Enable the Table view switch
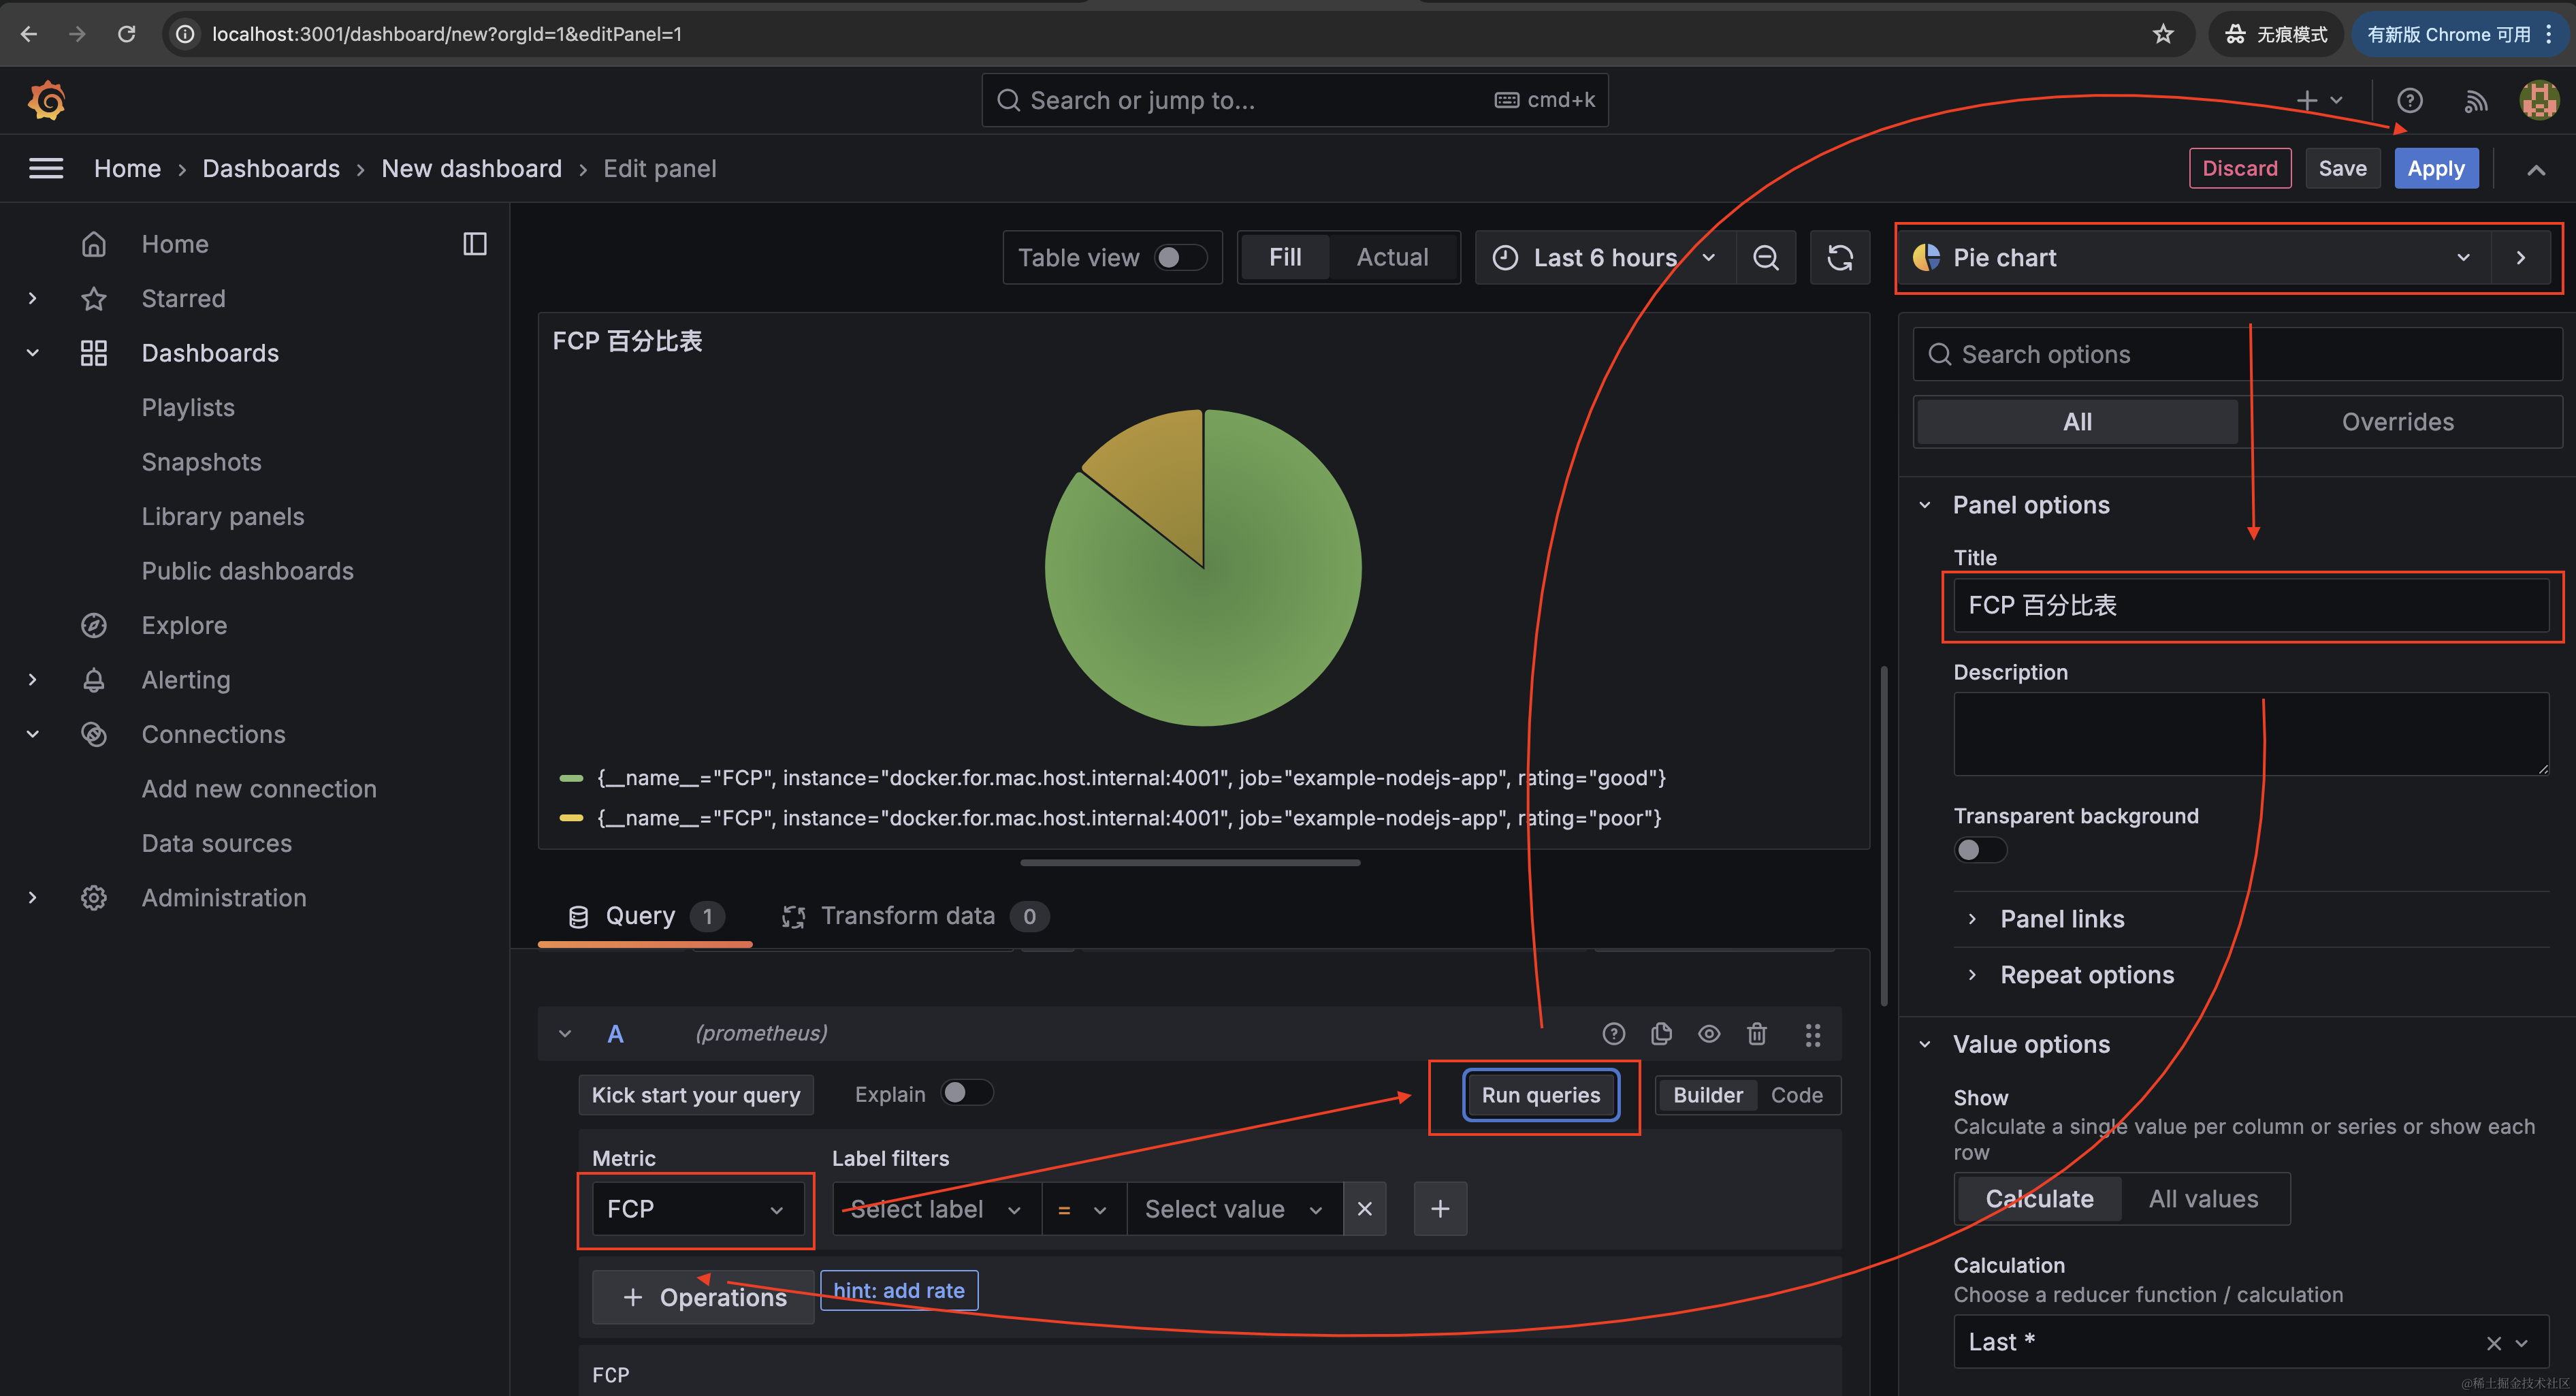This screenshot has height=1396, width=2576. click(1180, 258)
